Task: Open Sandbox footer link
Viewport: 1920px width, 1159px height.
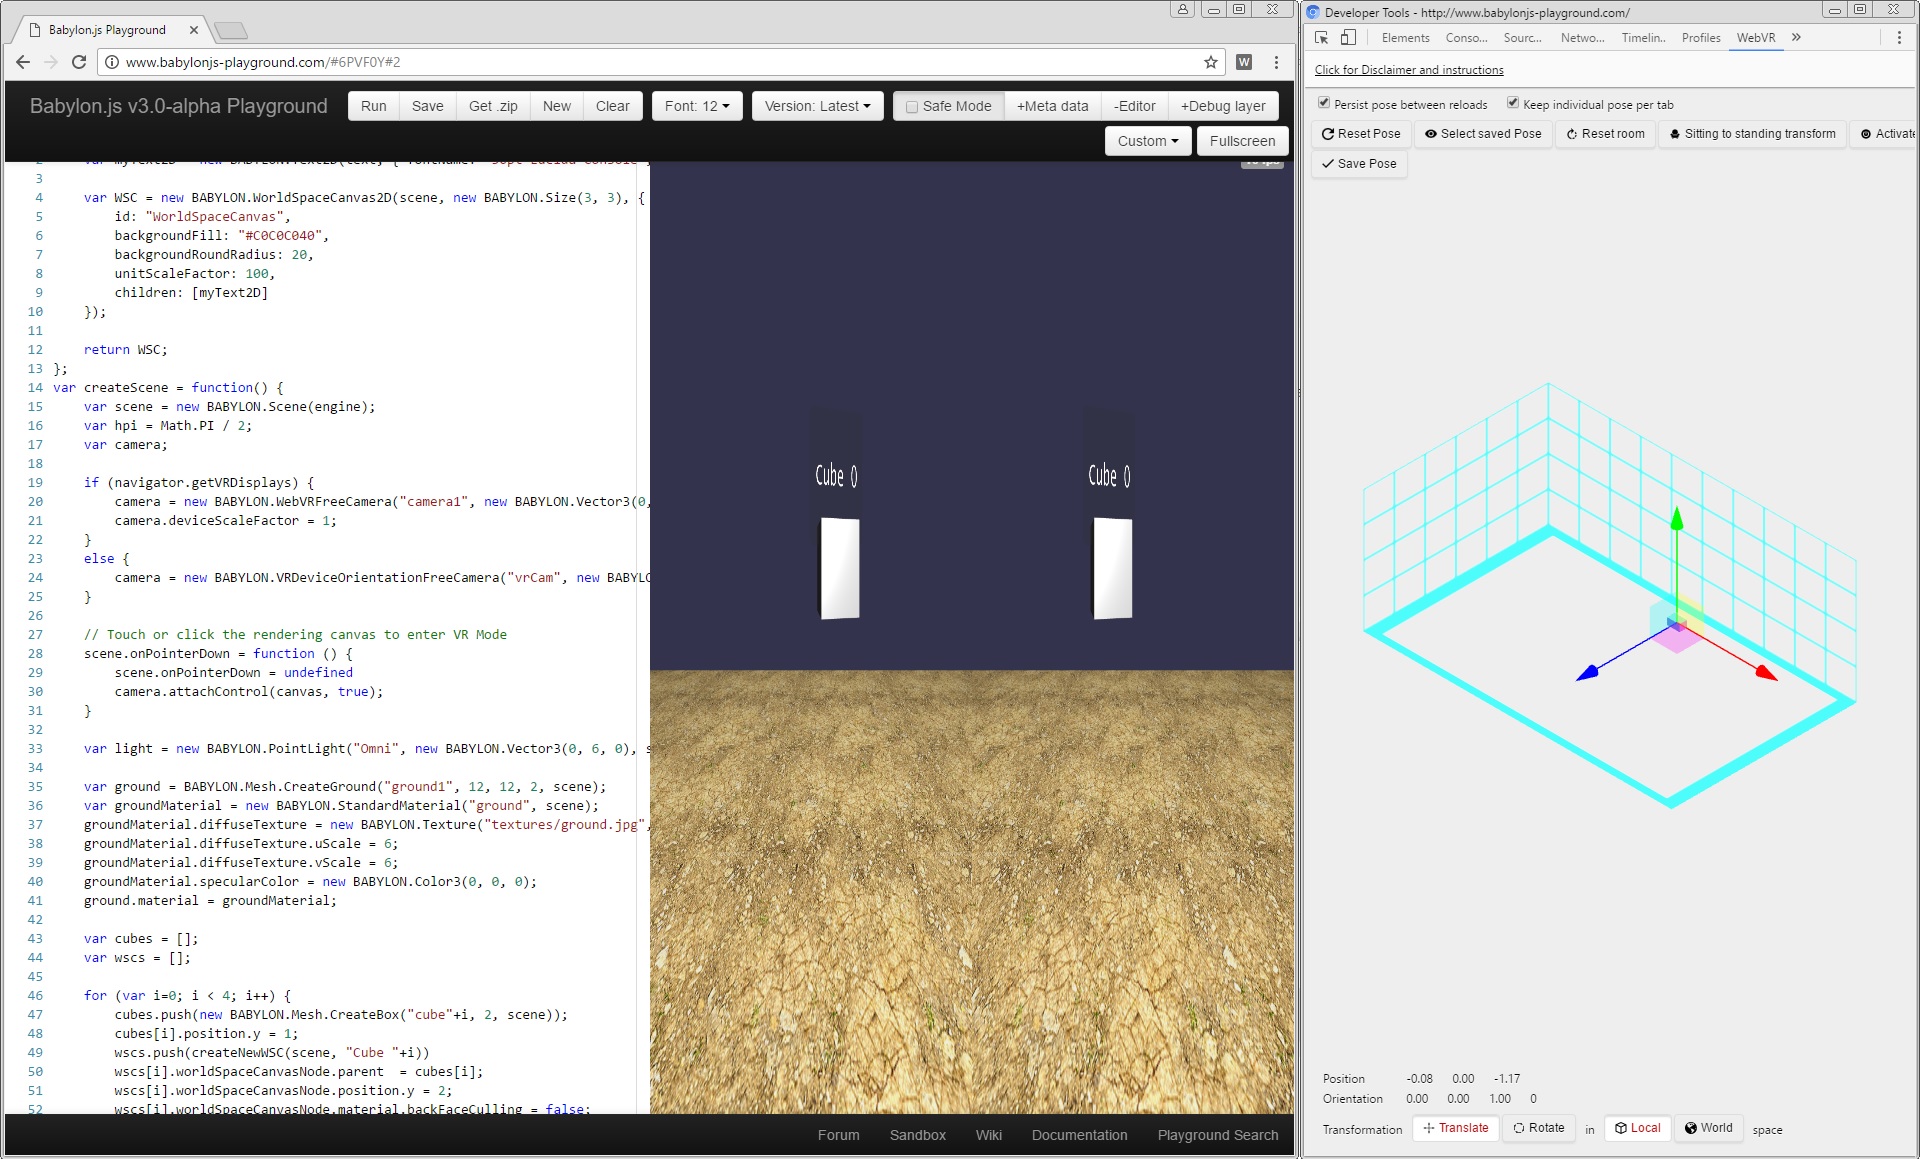Action: (x=917, y=1135)
